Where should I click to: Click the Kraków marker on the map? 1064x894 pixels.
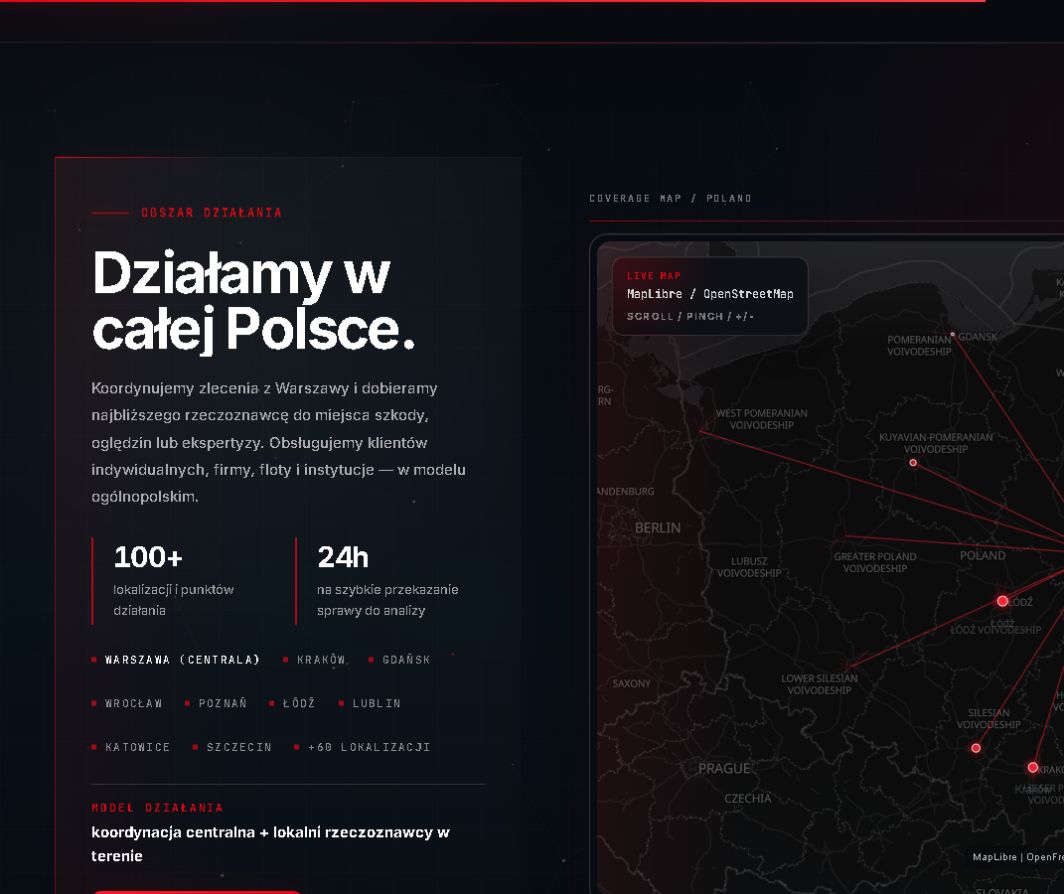point(1033,767)
